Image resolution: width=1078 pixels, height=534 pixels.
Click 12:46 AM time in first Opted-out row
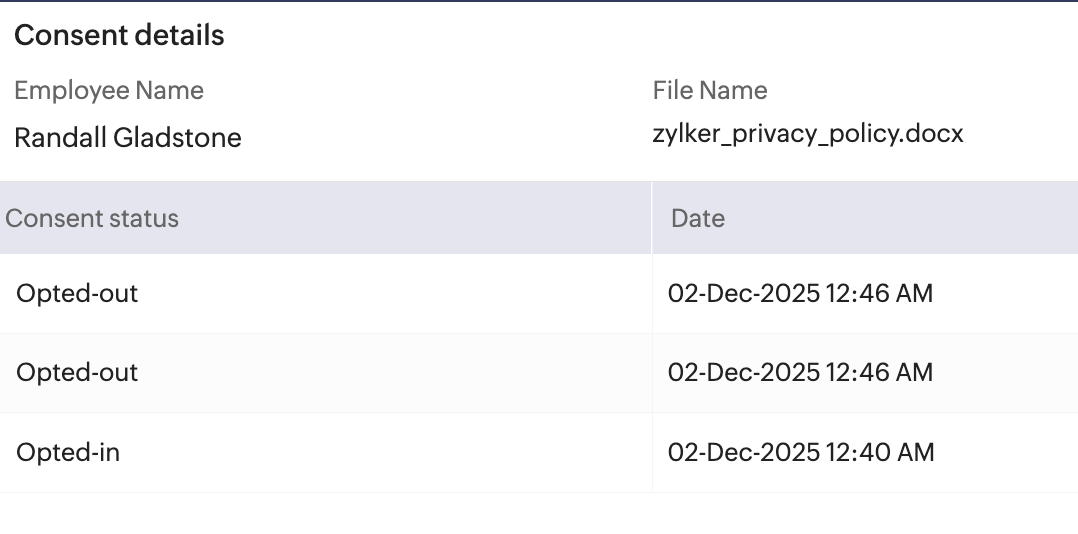coord(879,294)
